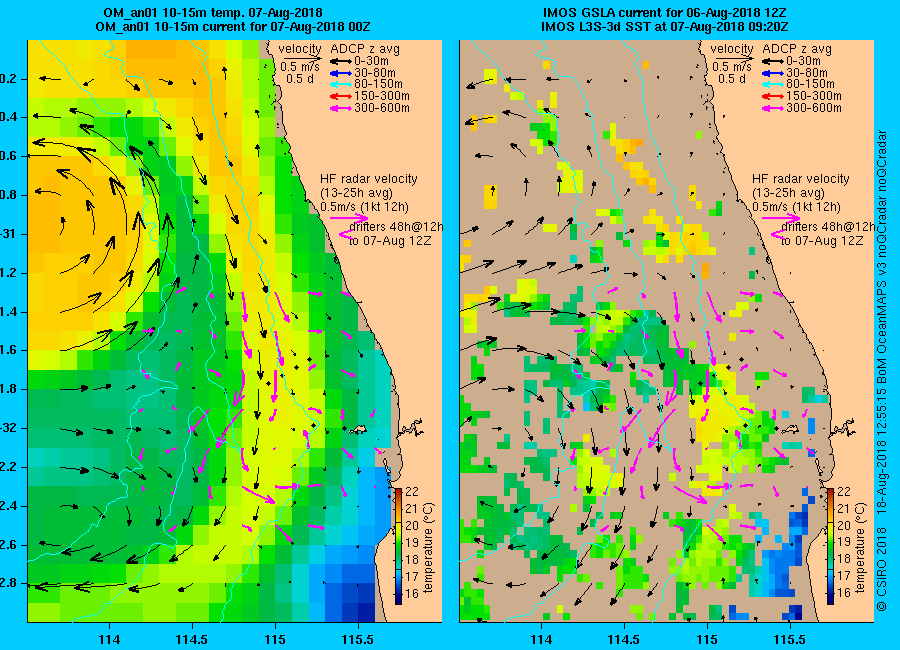Click the magenta 300-600m arrow in right legend
Image resolution: width=900 pixels, height=650 pixels.
772,108
